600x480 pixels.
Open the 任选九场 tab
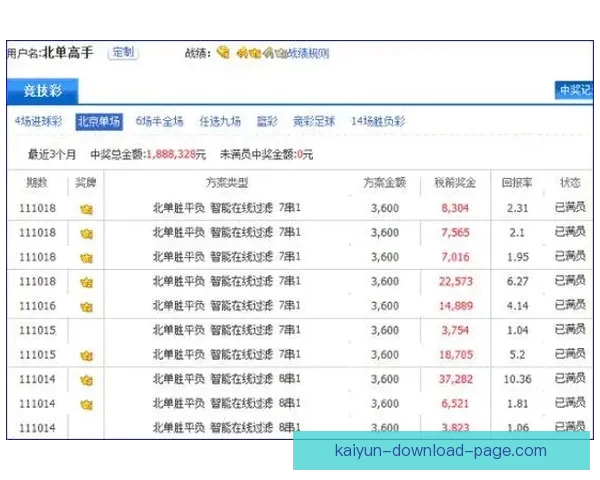pos(220,121)
